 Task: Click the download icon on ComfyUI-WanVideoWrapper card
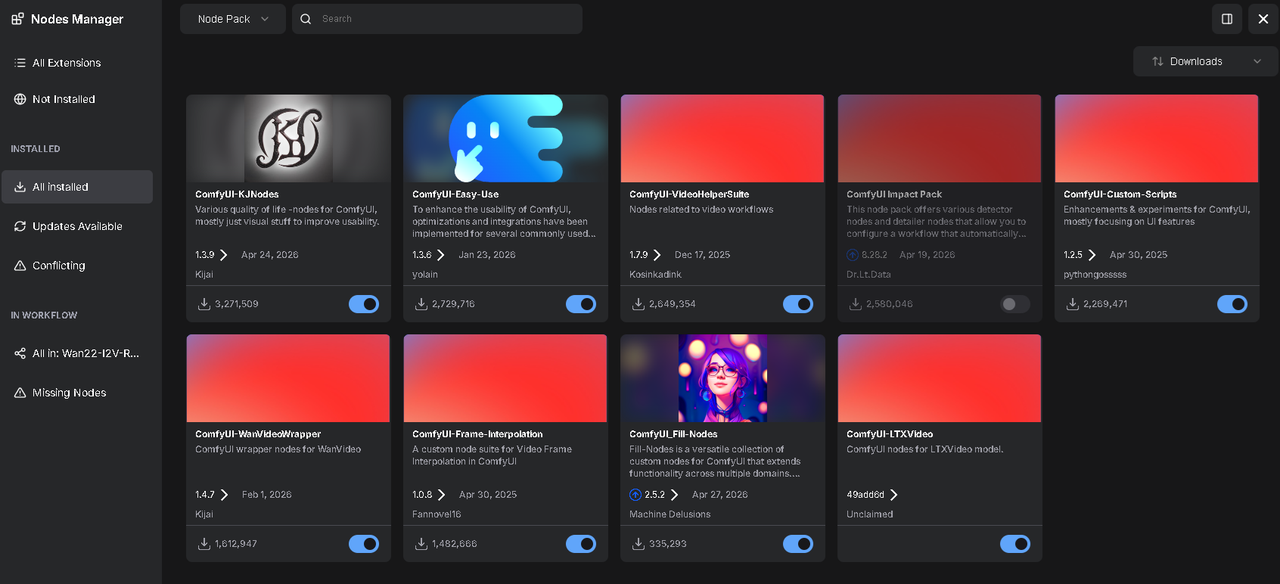(204, 544)
